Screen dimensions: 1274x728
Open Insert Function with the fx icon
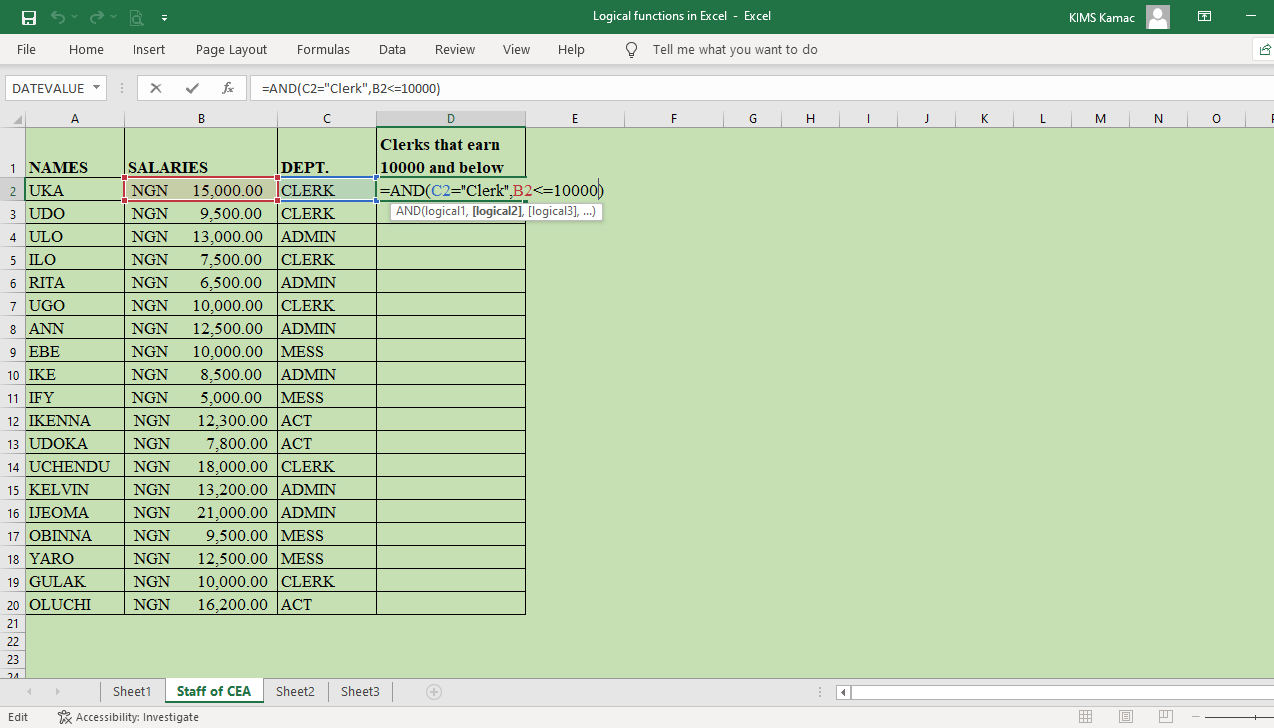227,88
